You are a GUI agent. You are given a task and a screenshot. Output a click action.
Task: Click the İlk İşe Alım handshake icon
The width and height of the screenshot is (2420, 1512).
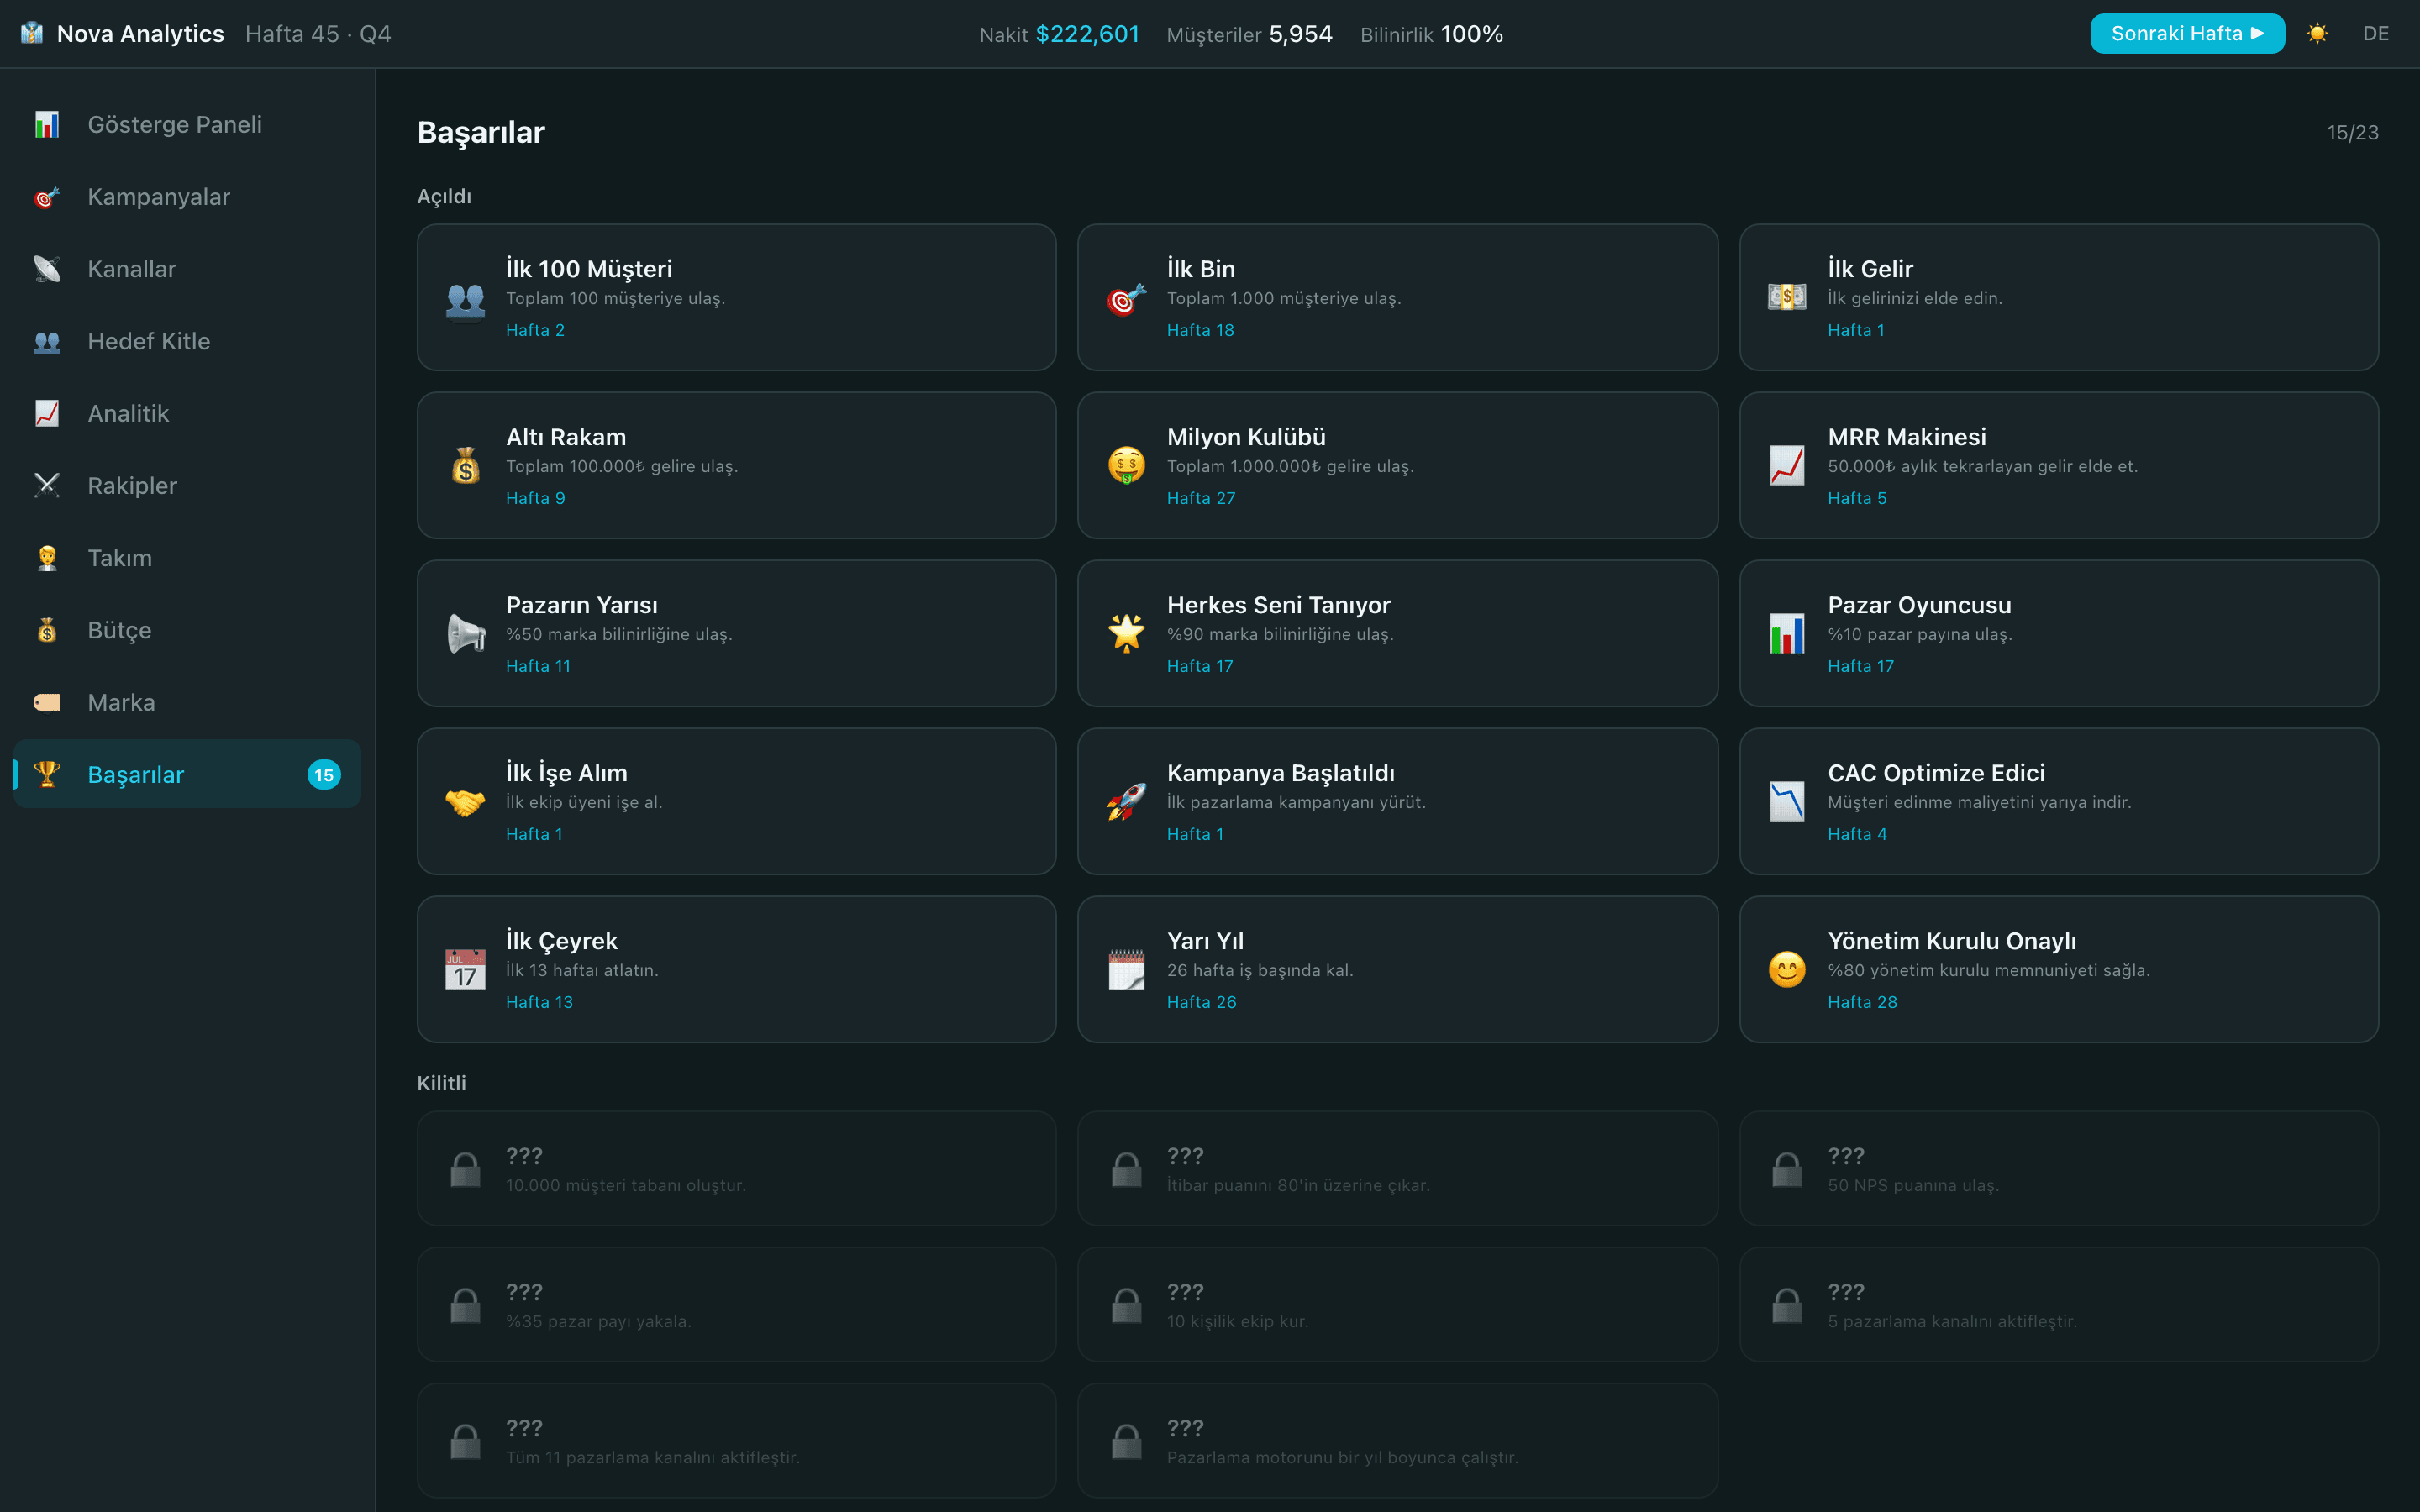(x=465, y=802)
